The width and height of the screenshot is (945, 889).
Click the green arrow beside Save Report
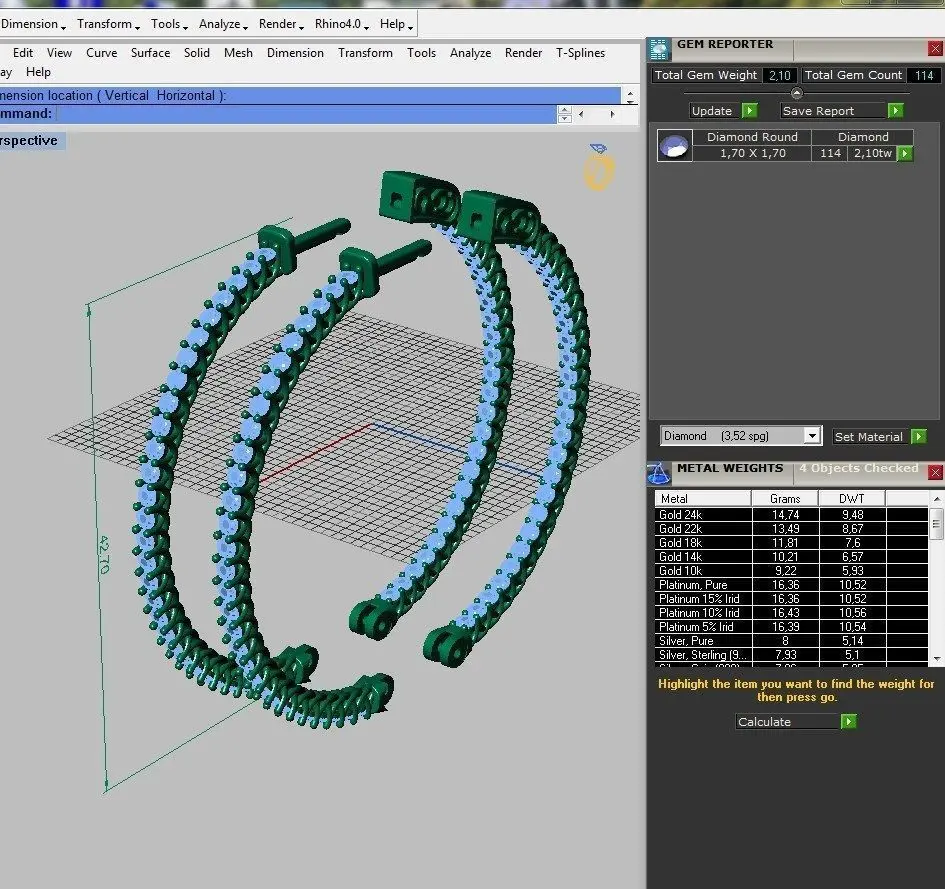(x=896, y=111)
